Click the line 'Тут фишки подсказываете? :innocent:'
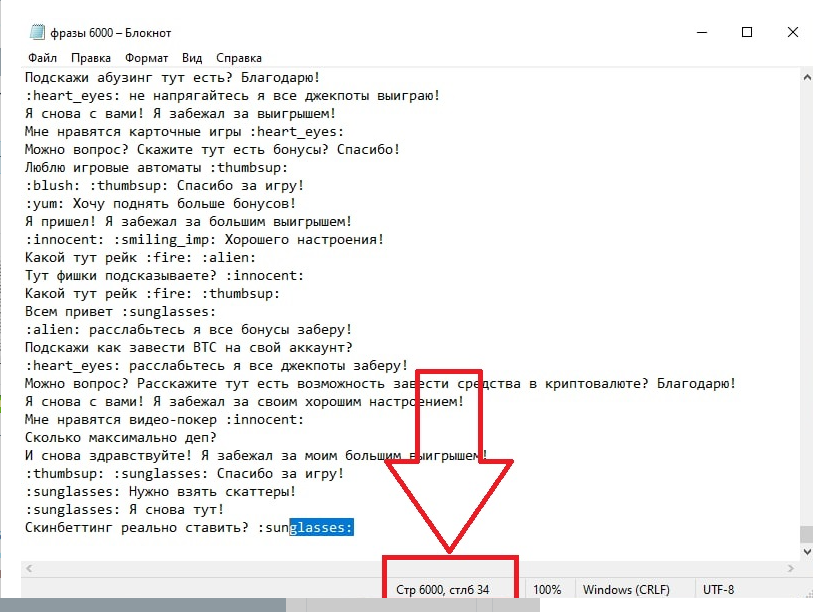Image resolution: width=813 pixels, height=612 pixels. 164,275
